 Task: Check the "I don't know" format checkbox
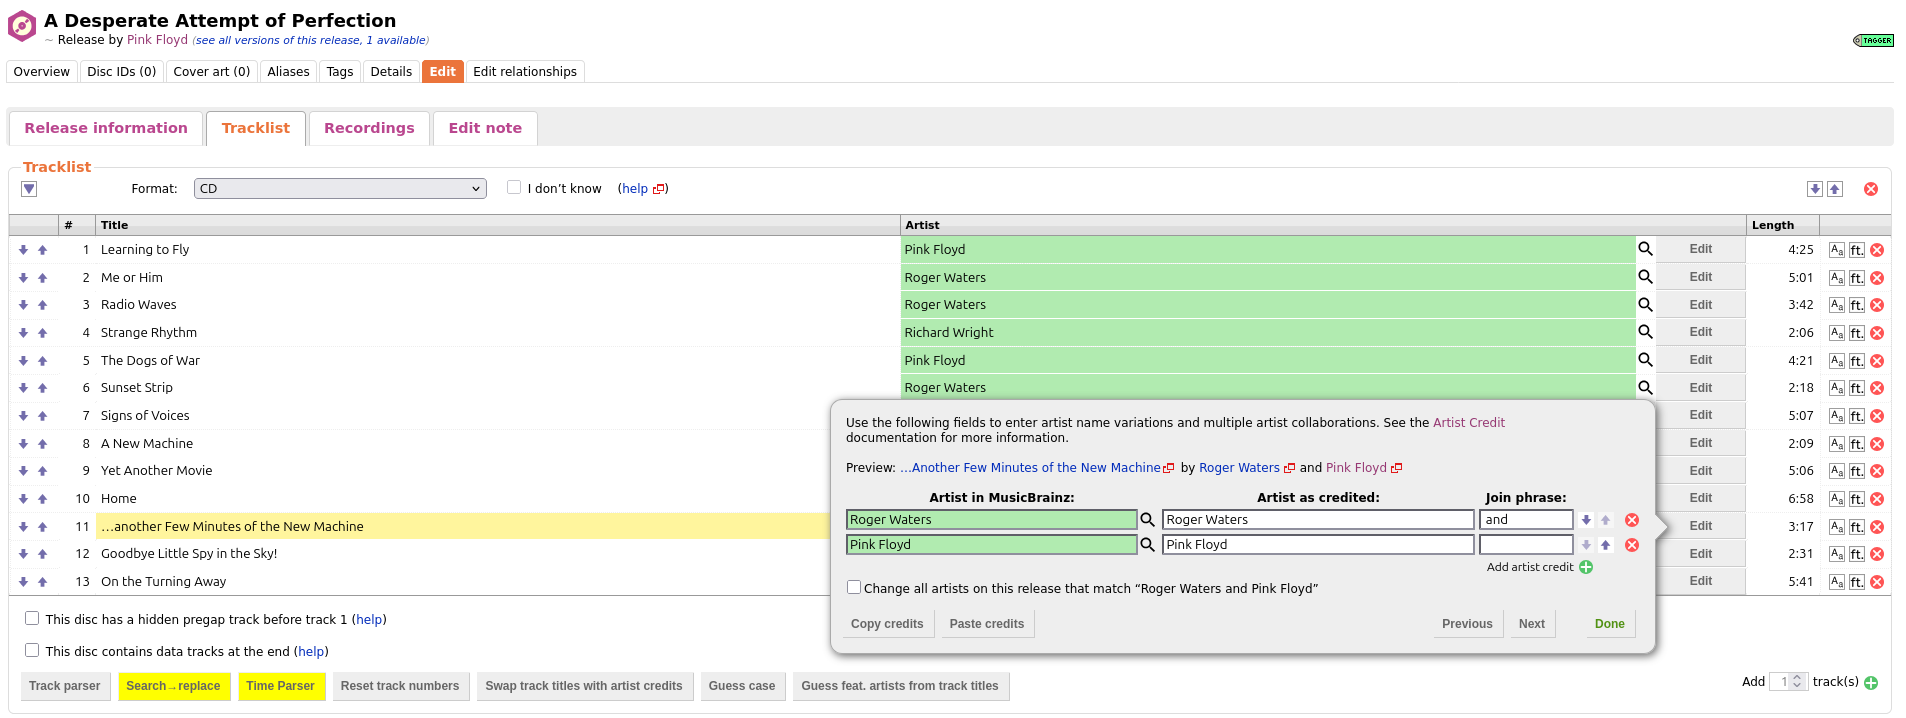coord(514,188)
